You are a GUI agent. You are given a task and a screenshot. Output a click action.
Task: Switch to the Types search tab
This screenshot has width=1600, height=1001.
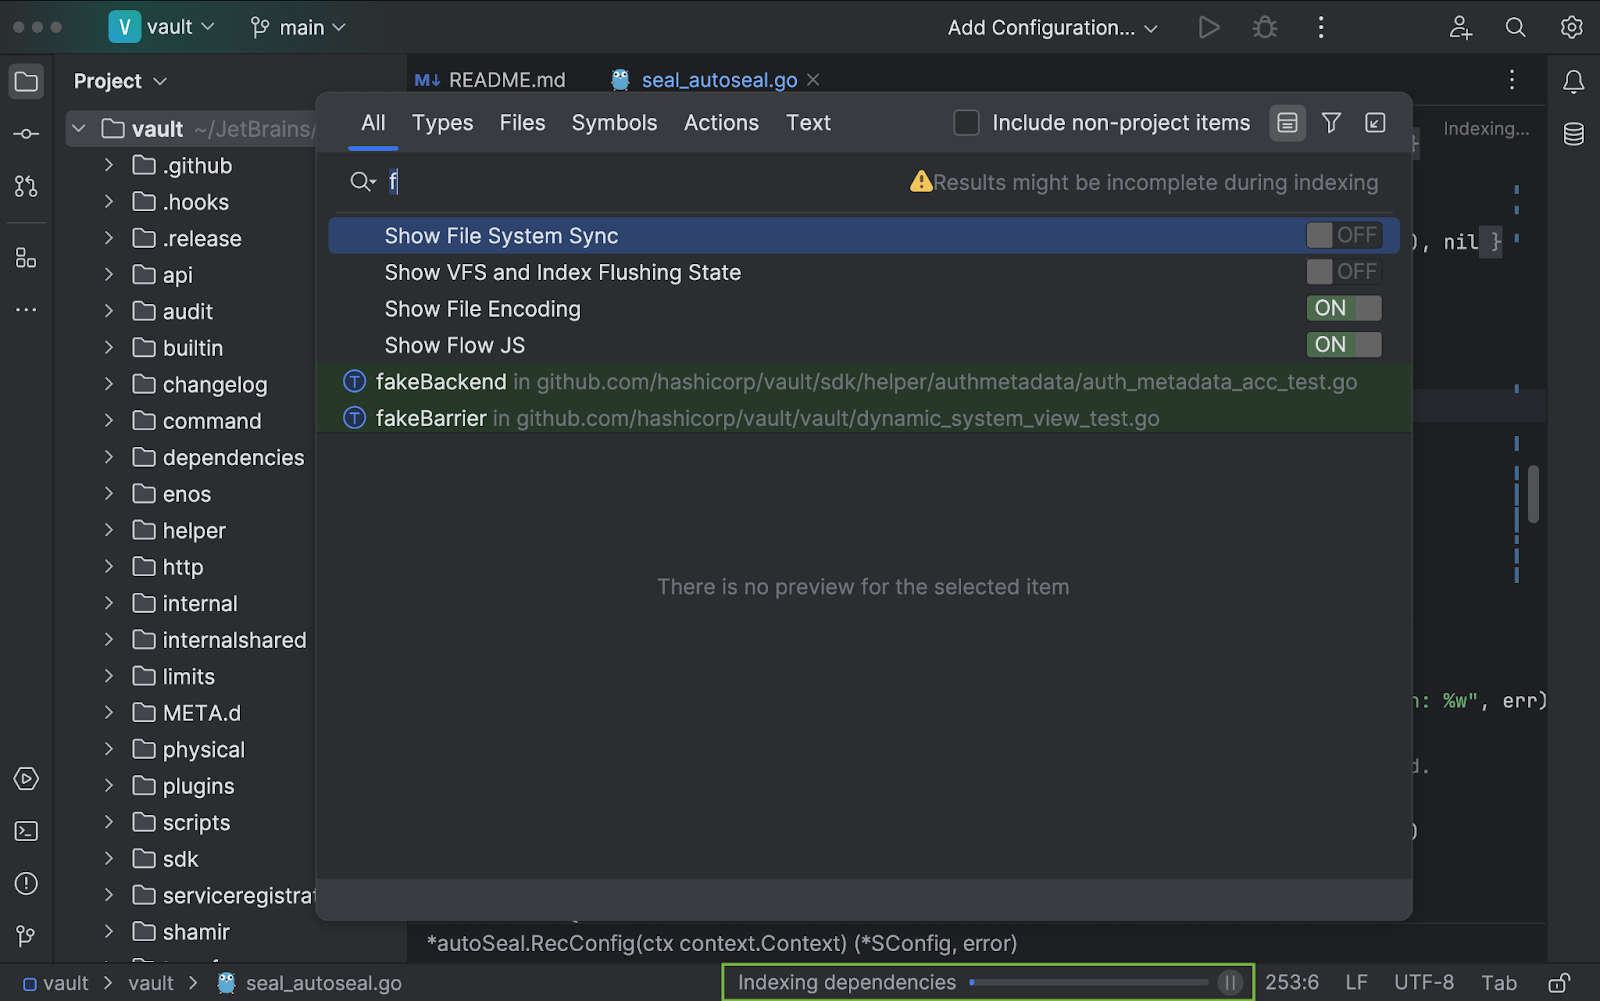(x=442, y=123)
